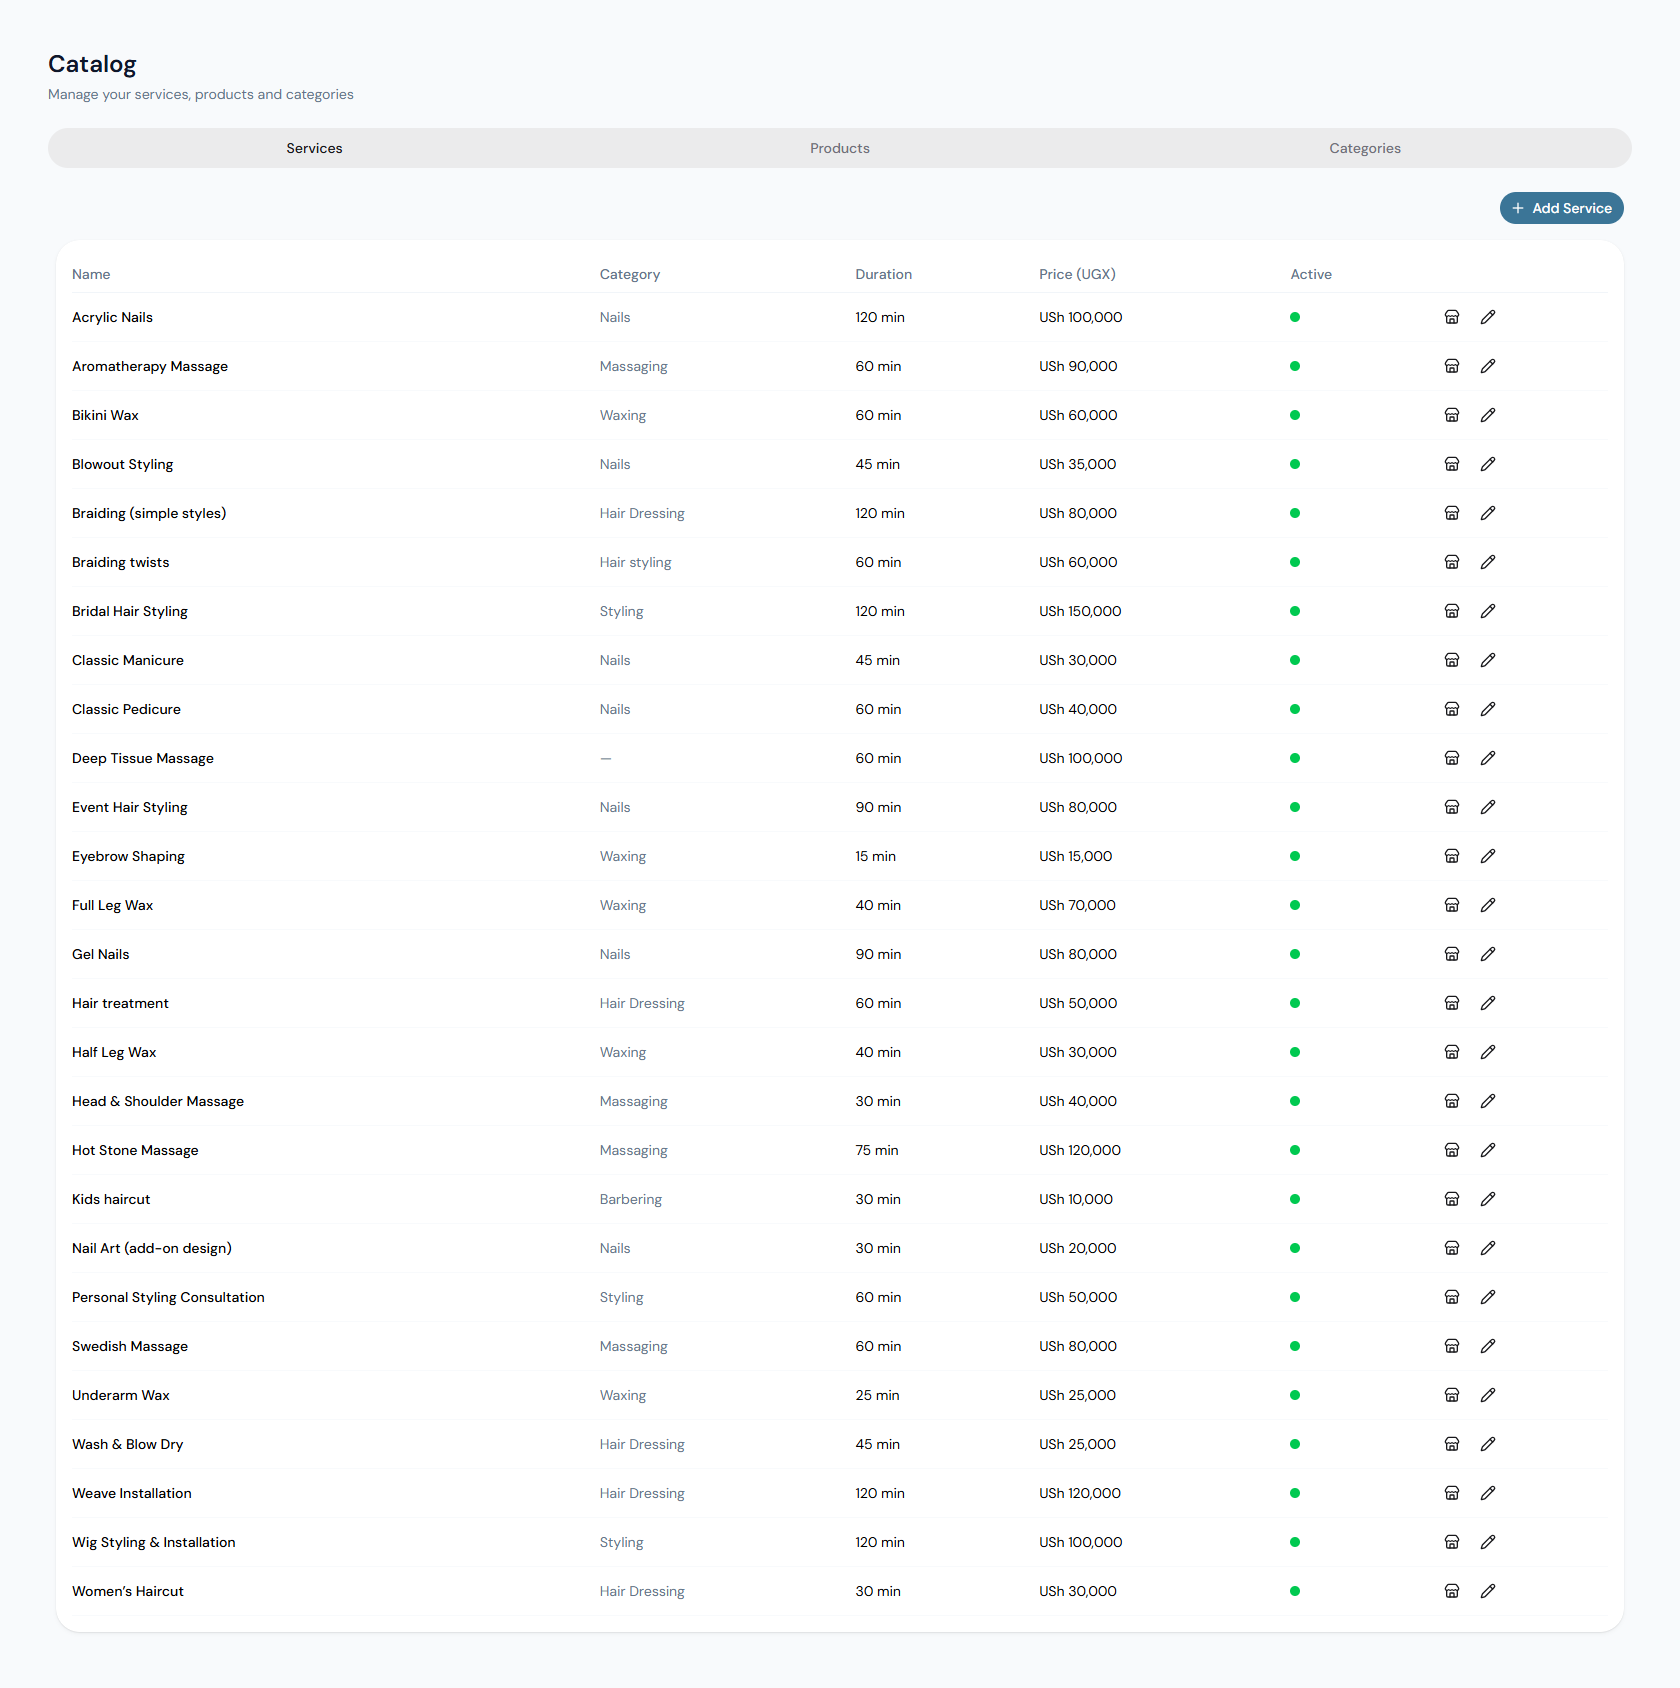Click the store icon for Classic Manicure
The height and width of the screenshot is (1688, 1680).
[1452, 660]
